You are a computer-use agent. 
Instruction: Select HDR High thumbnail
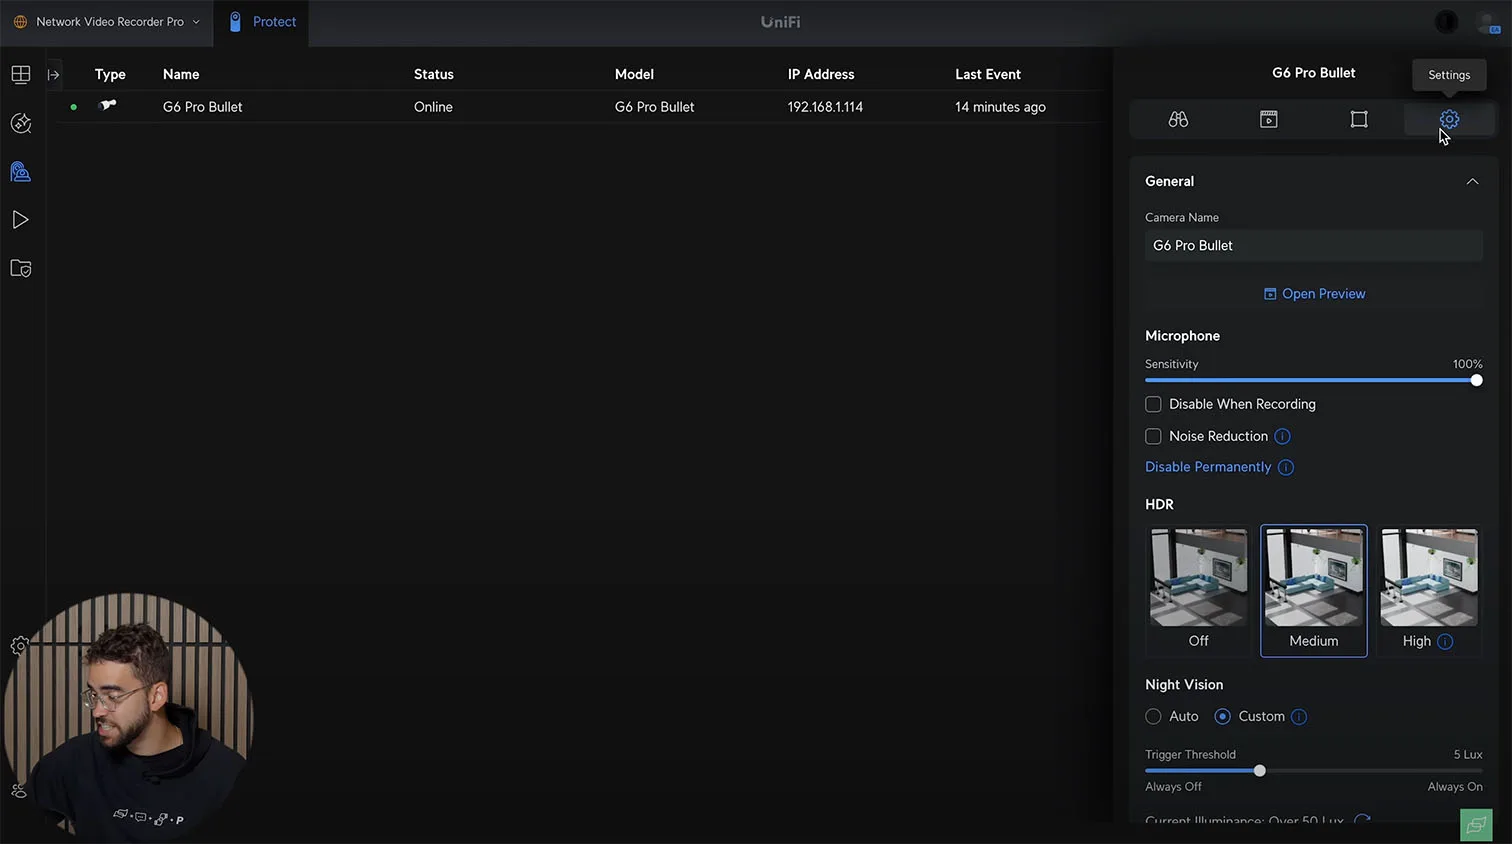(1429, 591)
